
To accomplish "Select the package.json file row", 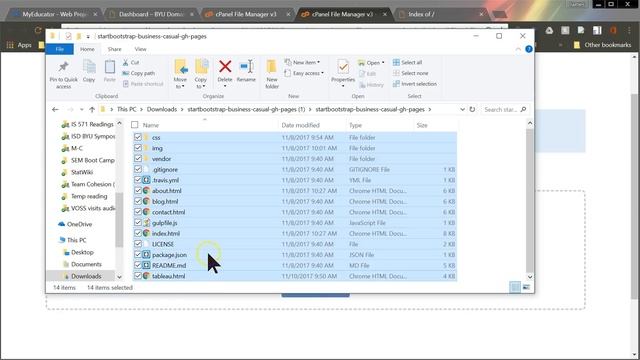I will click(x=294, y=255).
